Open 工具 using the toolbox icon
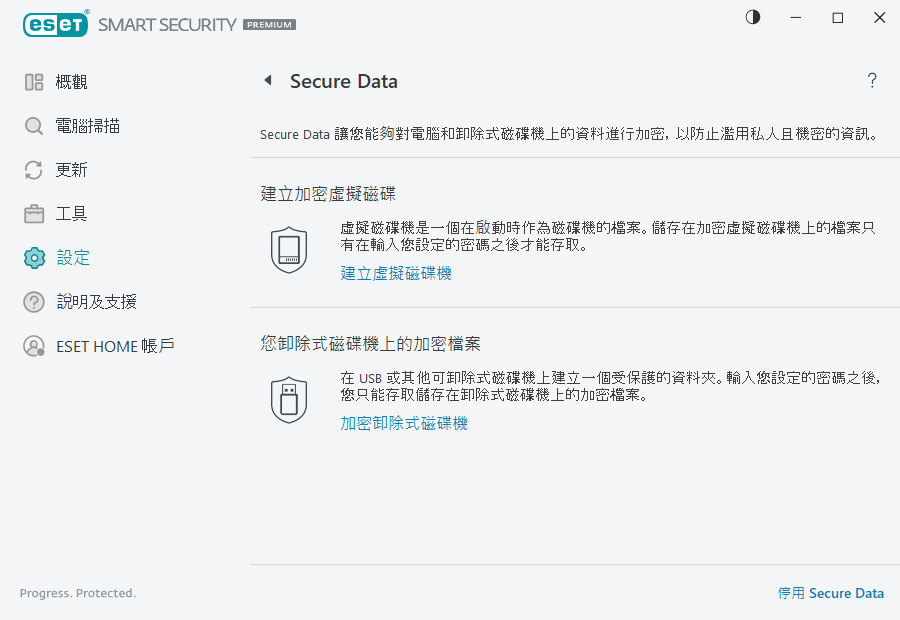 coord(31,213)
